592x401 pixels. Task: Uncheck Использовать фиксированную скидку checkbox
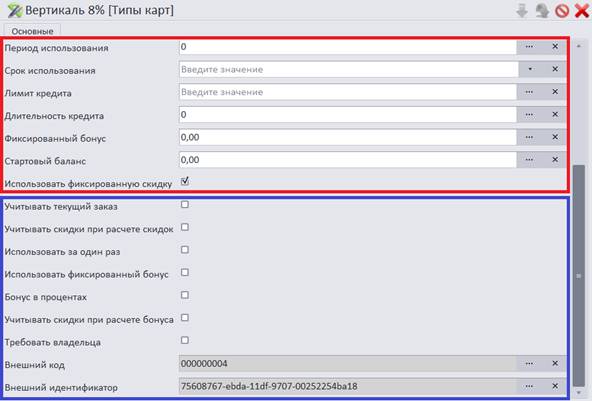tap(185, 181)
